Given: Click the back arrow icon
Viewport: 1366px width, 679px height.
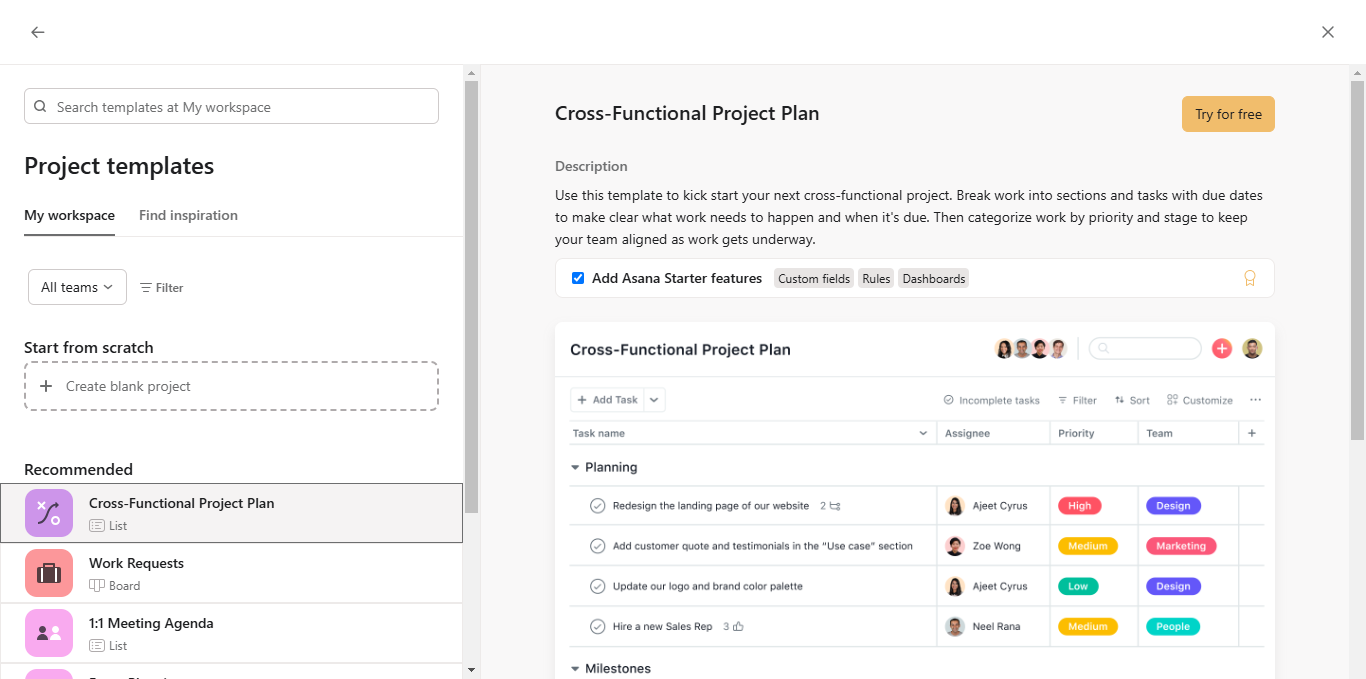Looking at the screenshot, I should [x=38, y=32].
